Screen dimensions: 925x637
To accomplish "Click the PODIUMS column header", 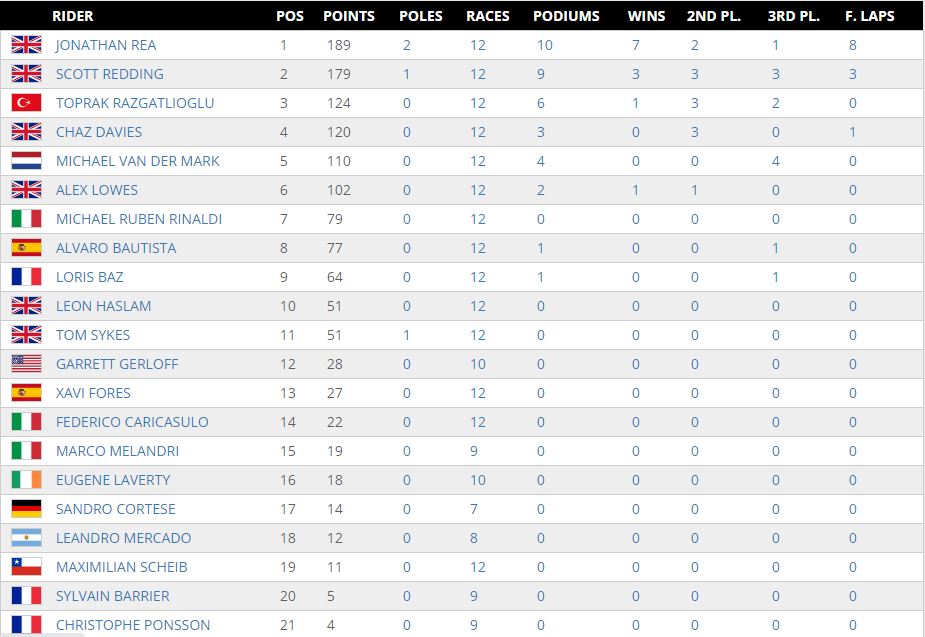I will coord(566,16).
